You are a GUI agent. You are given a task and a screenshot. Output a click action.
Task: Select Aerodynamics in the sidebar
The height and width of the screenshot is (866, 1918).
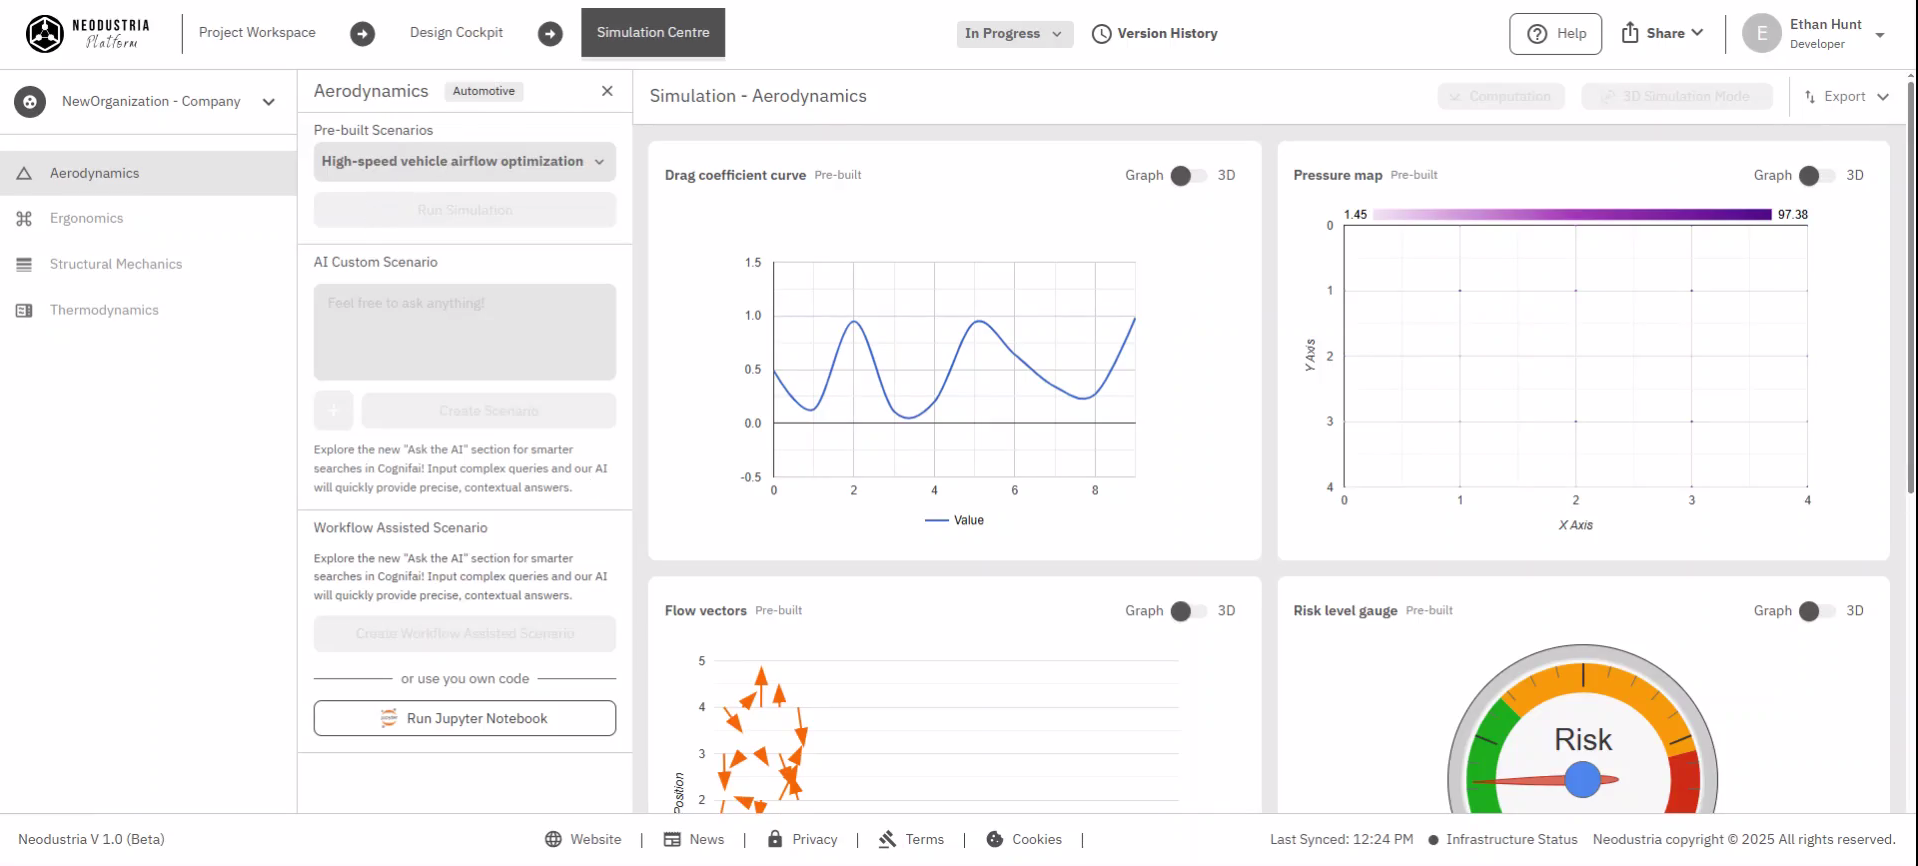(x=95, y=174)
